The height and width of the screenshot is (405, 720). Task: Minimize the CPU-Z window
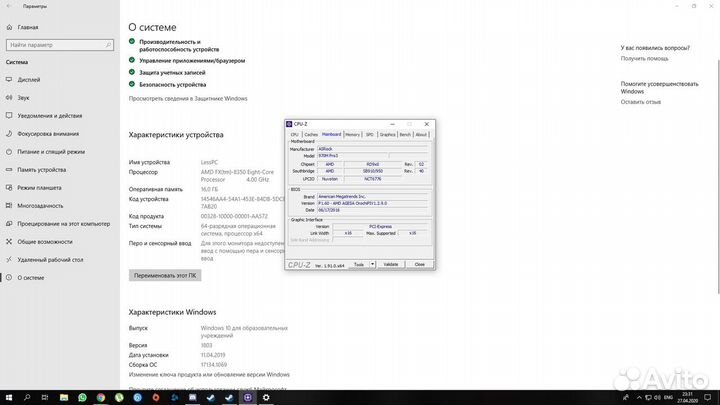pyautogui.click(x=392, y=124)
